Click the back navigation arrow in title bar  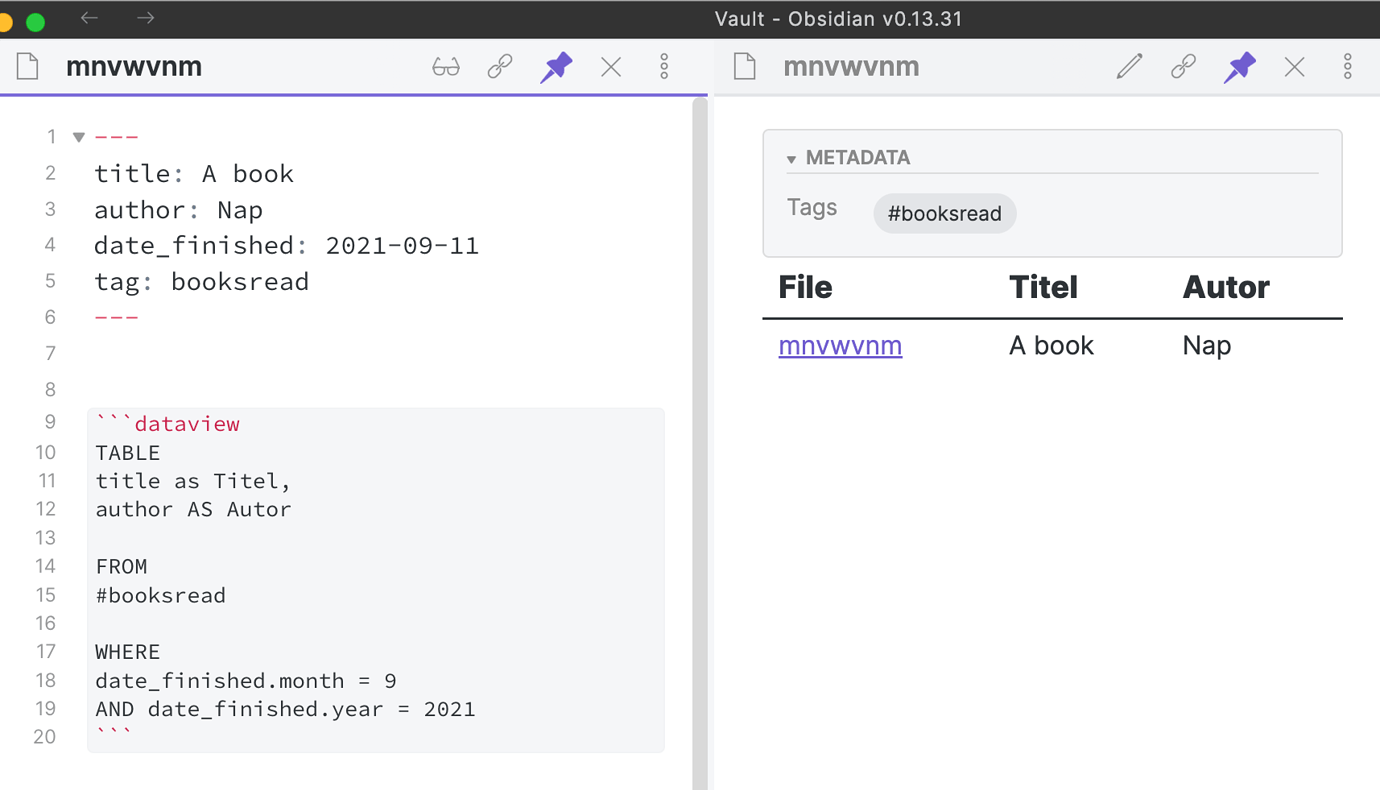(89, 18)
